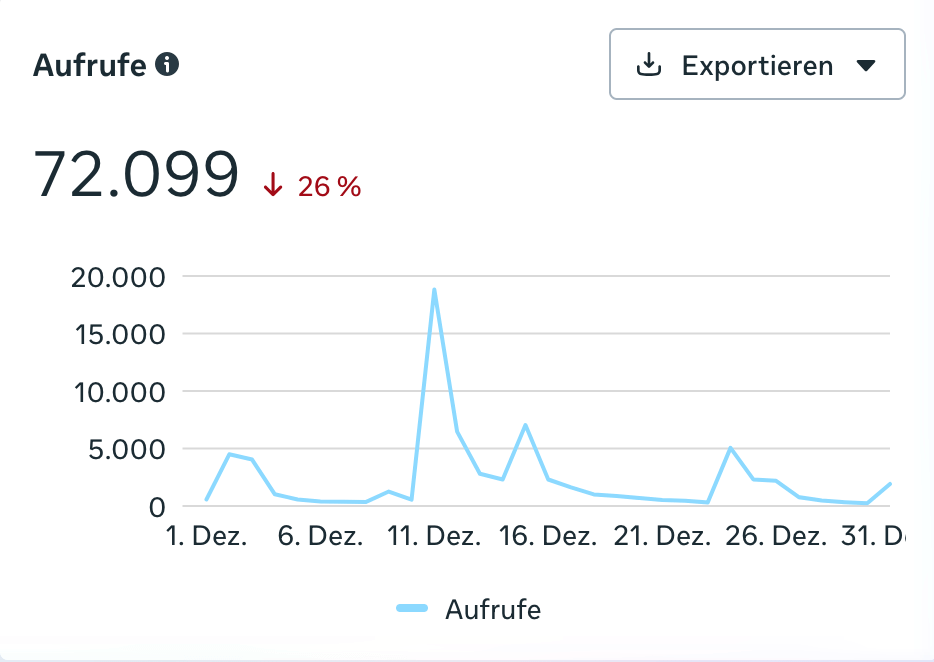Click the red down arrow trend icon
Image resolution: width=934 pixels, height=662 pixels.
click(273, 185)
